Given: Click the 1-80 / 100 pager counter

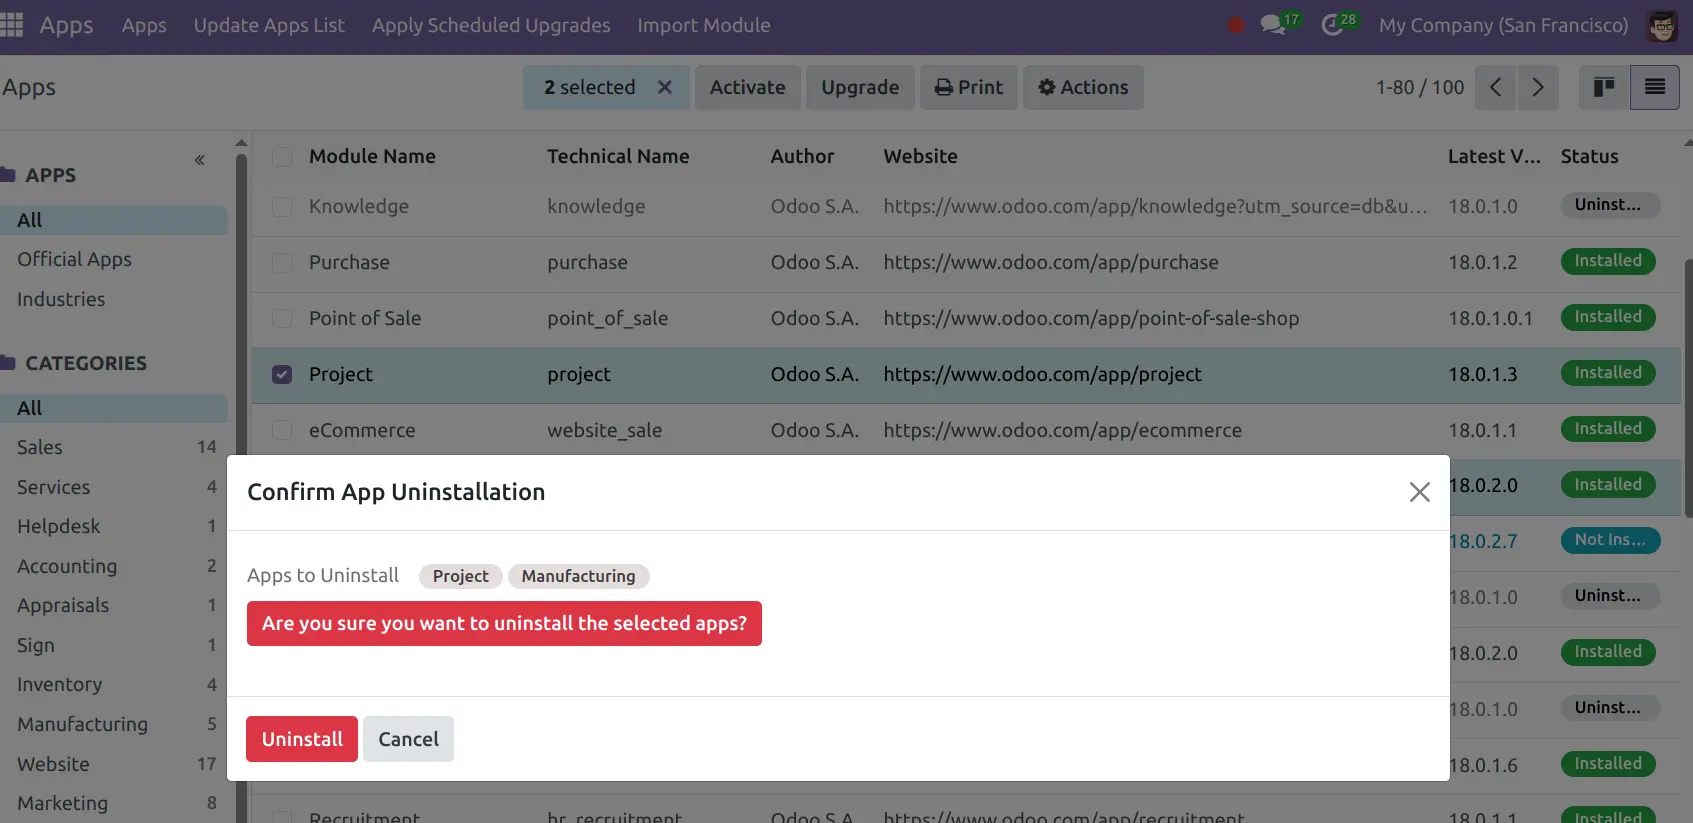Looking at the screenshot, I should point(1419,87).
